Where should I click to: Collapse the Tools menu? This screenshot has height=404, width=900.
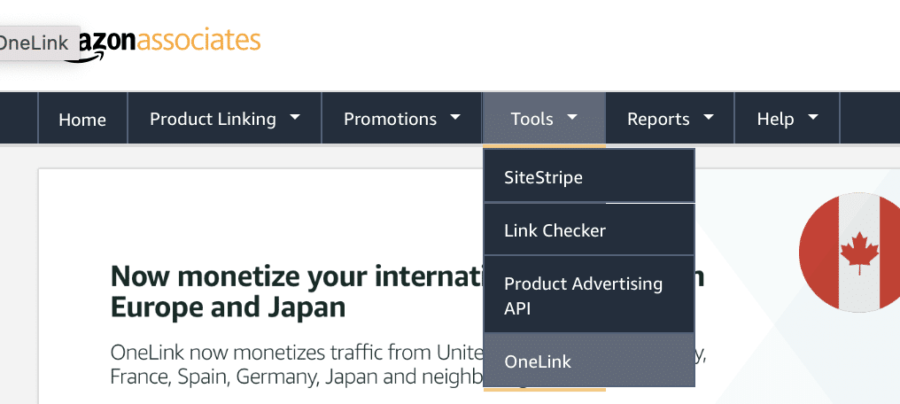(x=532, y=119)
